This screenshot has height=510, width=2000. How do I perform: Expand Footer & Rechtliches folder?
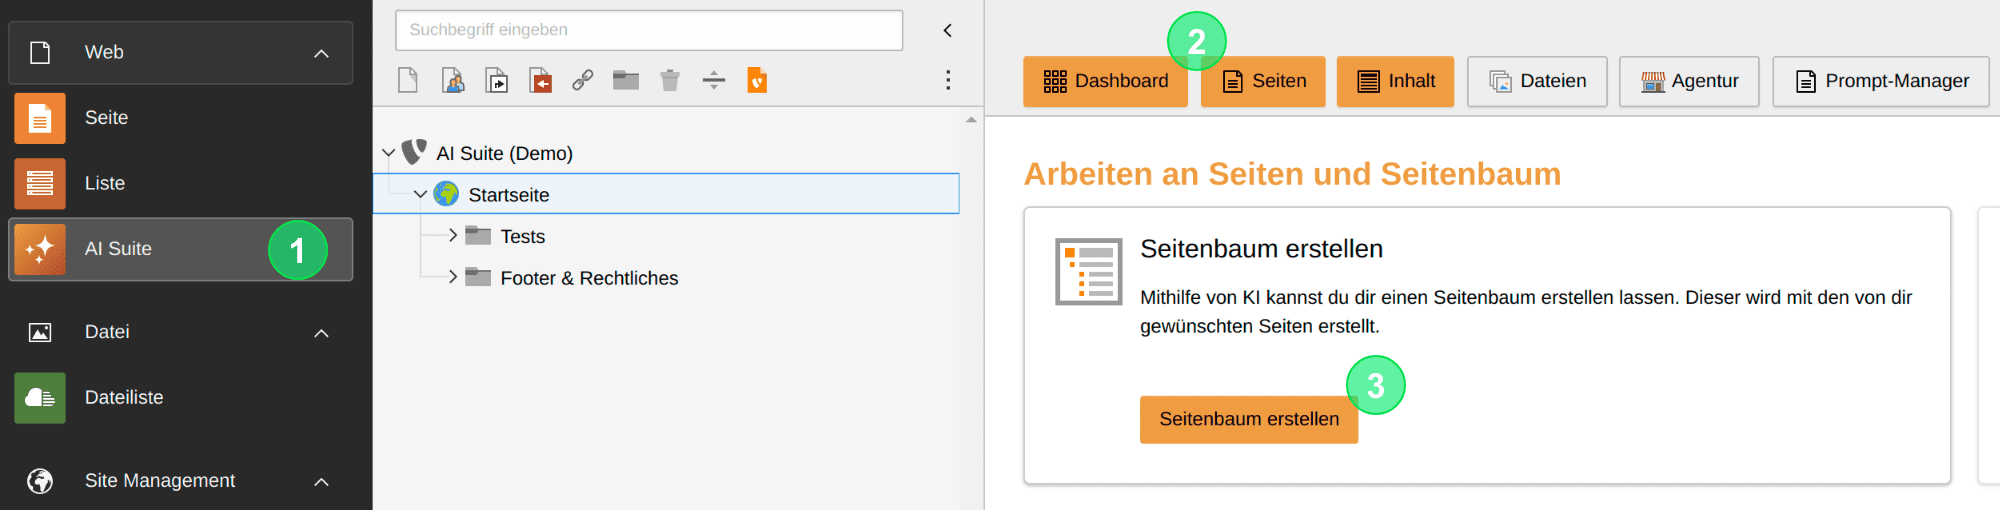coord(453,277)
